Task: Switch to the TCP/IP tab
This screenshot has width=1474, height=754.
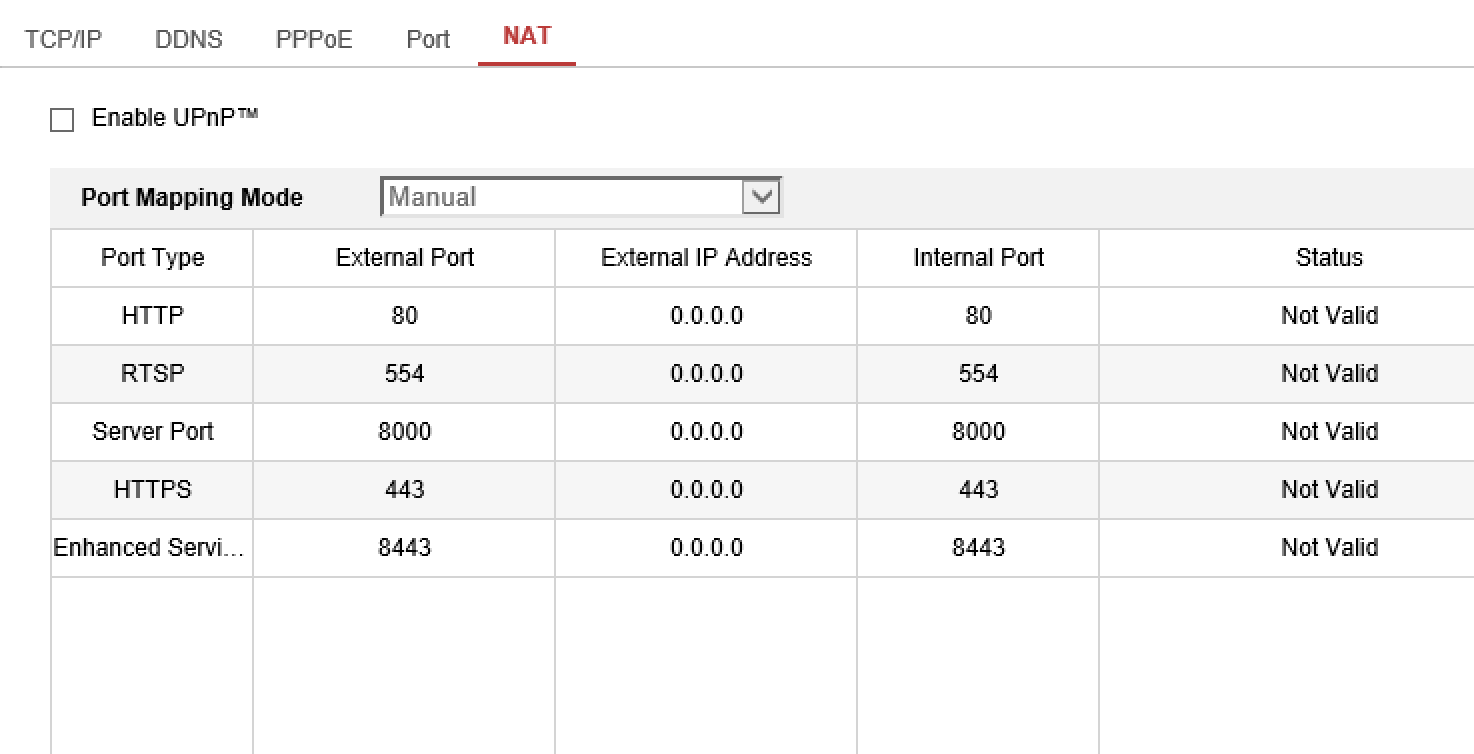Action: (63, 39)
